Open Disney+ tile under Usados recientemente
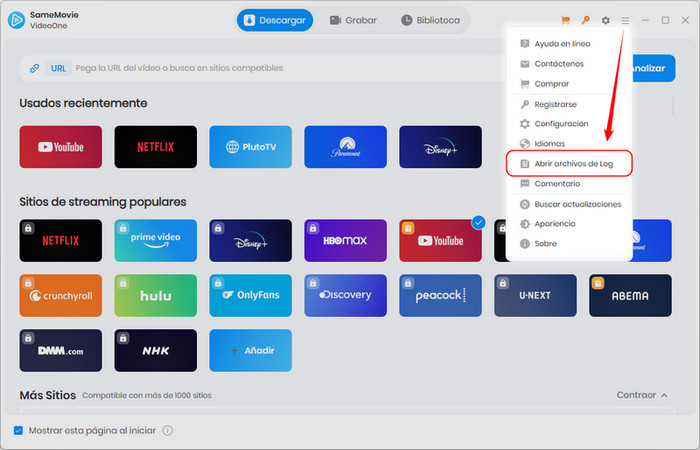Image resolution: width=700 pixels, height=450 pixels. [441, 147]
